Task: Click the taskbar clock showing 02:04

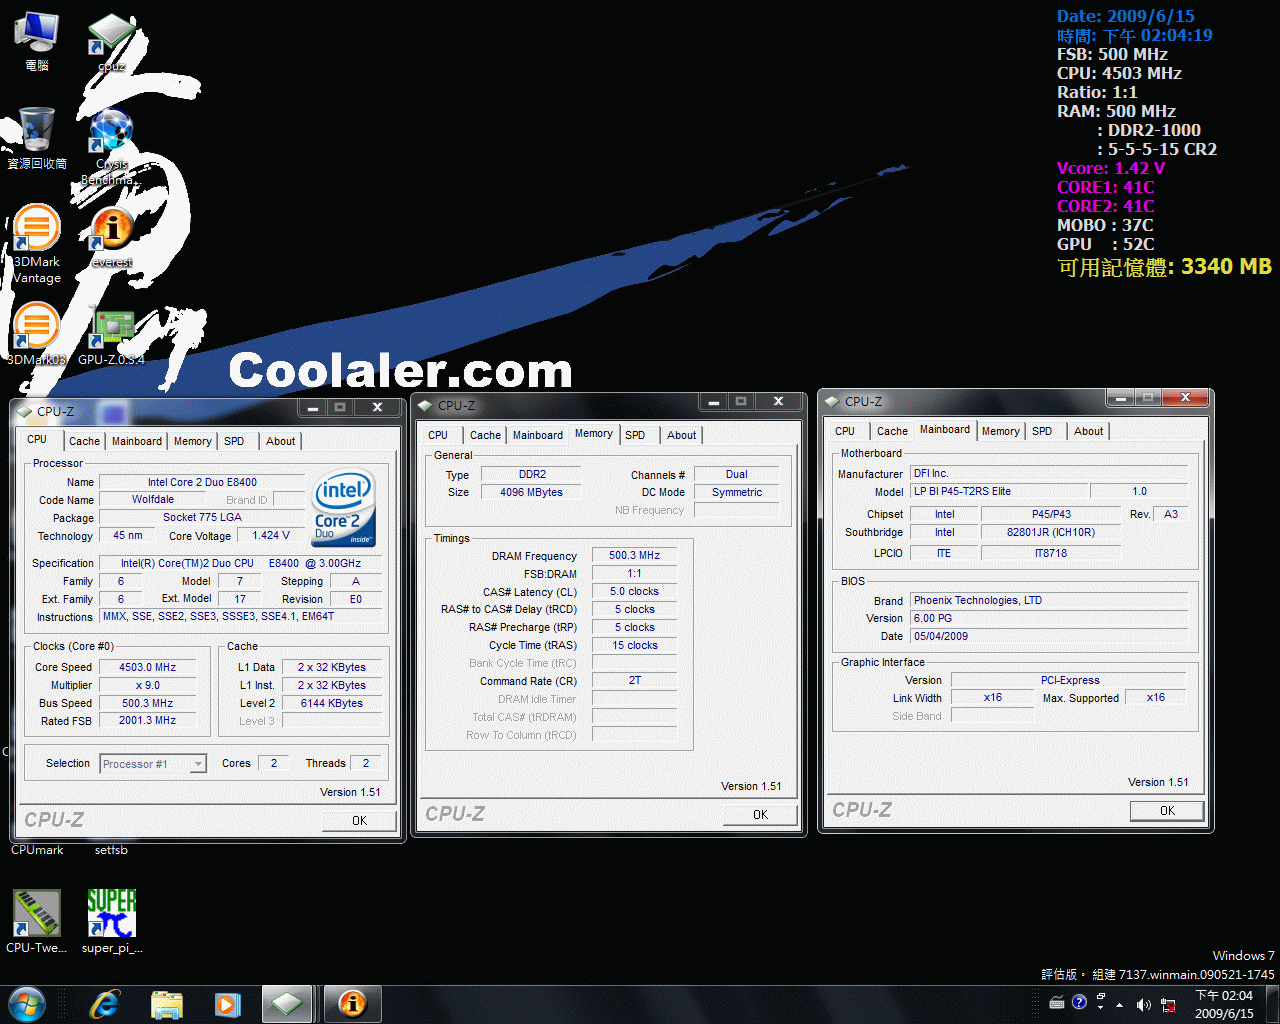Action: 1224,1004
